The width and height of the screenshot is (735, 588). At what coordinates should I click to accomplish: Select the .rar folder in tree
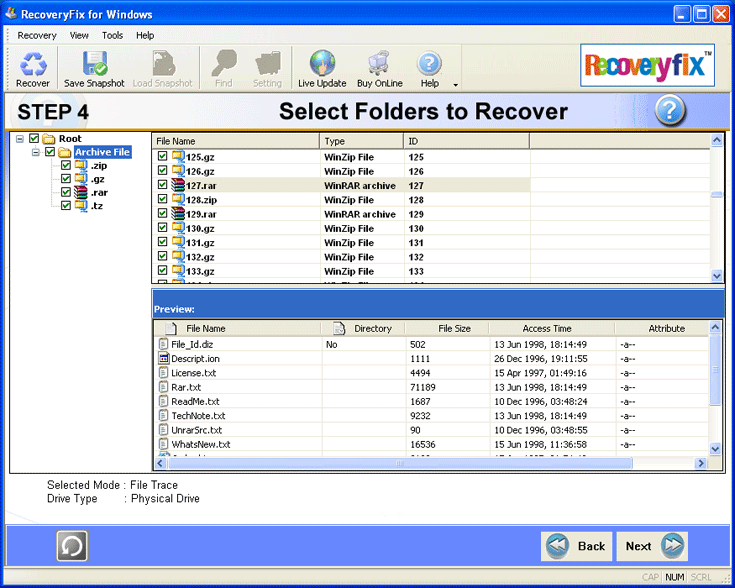pyautogui.click(x=99, y=192)
